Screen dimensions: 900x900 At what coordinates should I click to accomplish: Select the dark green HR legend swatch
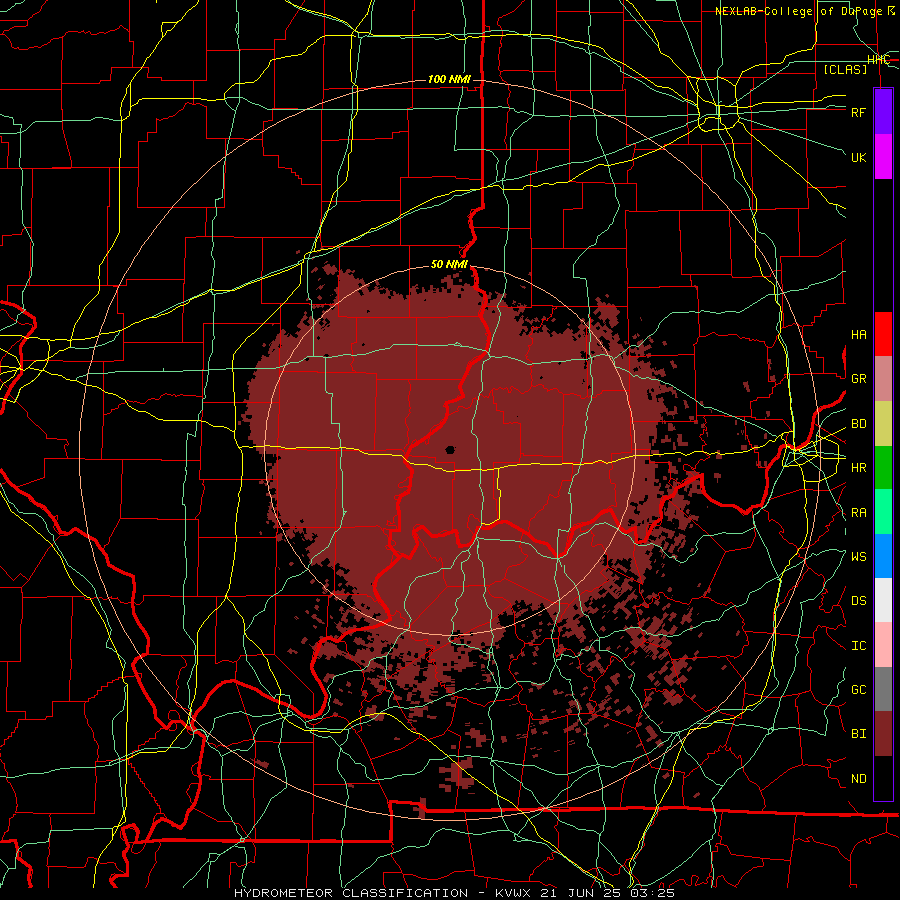[x=883, y=468]
